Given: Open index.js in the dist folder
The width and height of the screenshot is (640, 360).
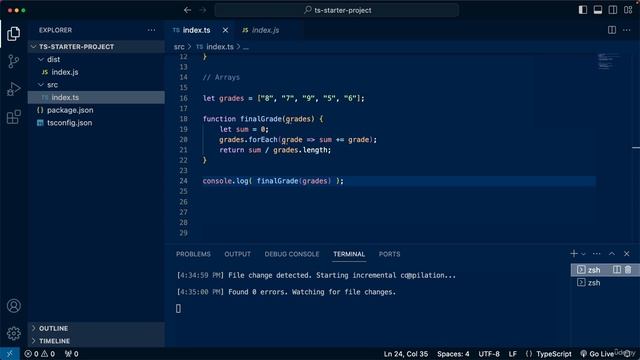Looking at the screenshot, I should [96, 72].
